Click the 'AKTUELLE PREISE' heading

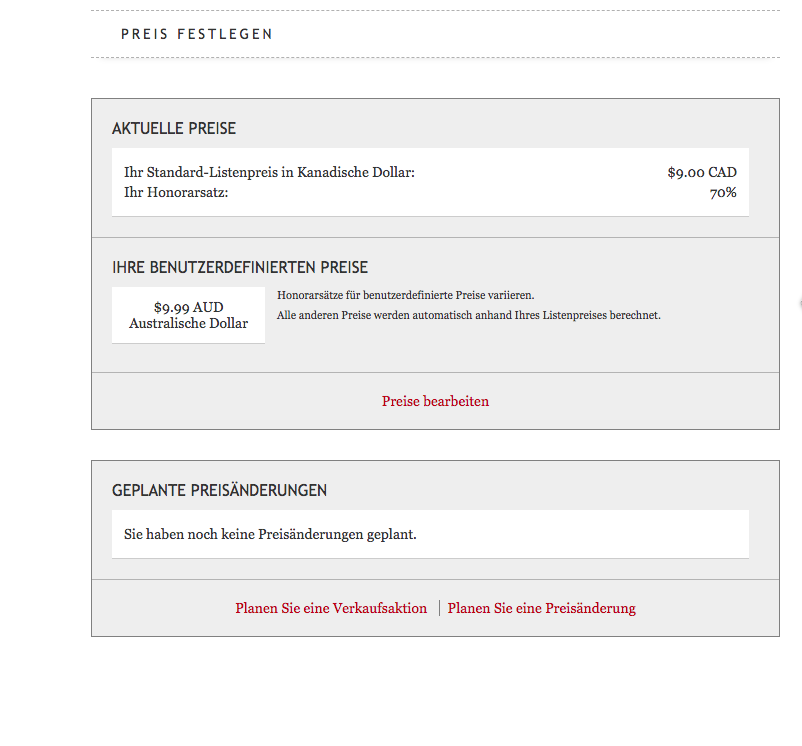174,129
